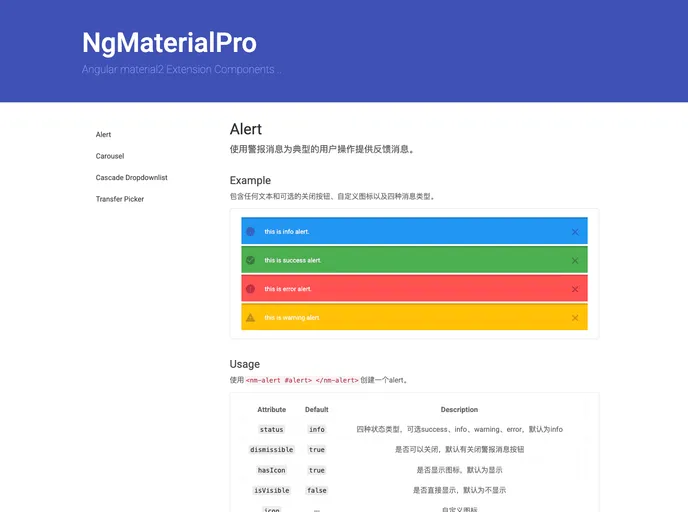The image size is (688, 512).
Task: Click the 'this is success alert.' text
Action: [293, 260]
